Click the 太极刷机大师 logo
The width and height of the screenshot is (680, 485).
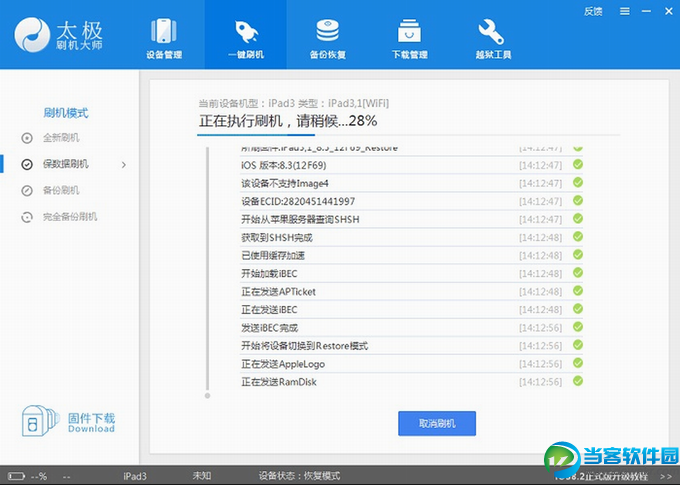(x=58, y=37)
